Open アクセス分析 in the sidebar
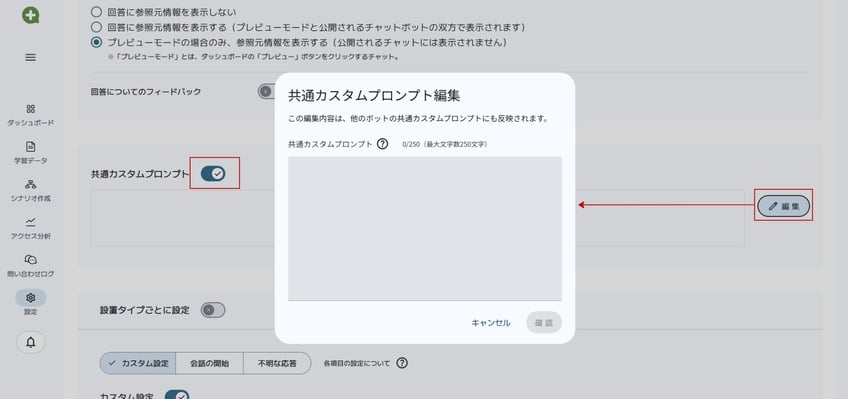 (x=31, y=229)
